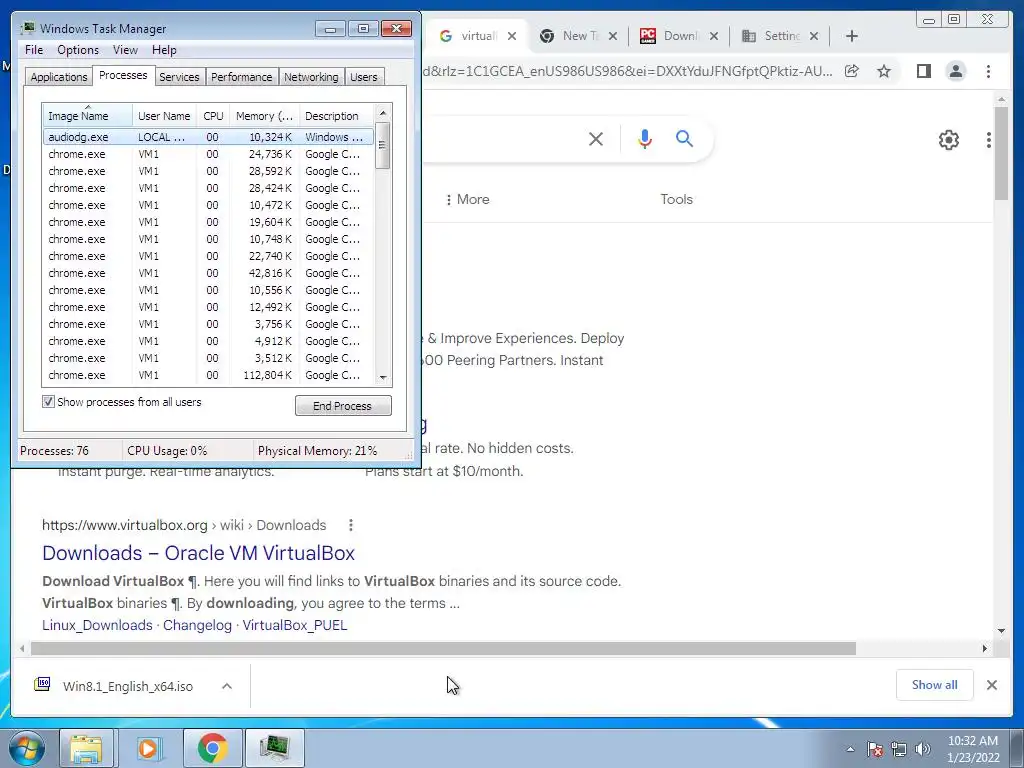Select chrome.exe row using 112,804 K
Screen dimensions: 1024x768
click(x=208, y=375)
